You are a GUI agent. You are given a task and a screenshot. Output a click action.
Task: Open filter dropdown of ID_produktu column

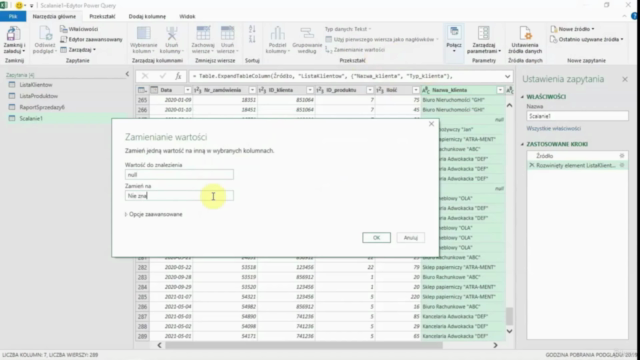(x=370, y=90)
